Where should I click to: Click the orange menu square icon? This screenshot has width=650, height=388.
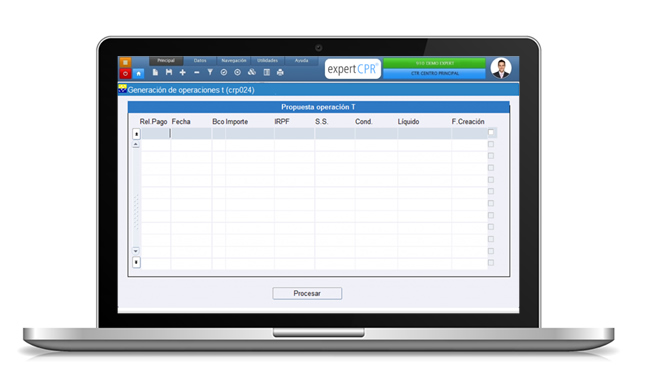125,62
